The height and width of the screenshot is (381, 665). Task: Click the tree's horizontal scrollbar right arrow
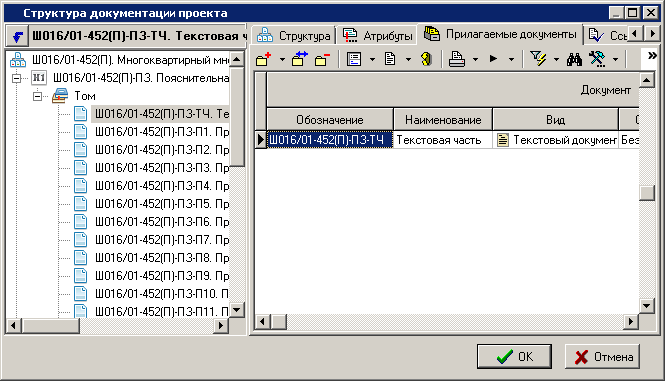tap(221, 325)
